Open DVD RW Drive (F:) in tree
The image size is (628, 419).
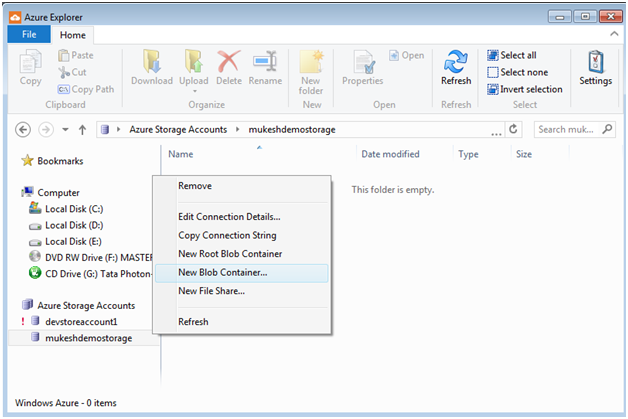point(91,258)
